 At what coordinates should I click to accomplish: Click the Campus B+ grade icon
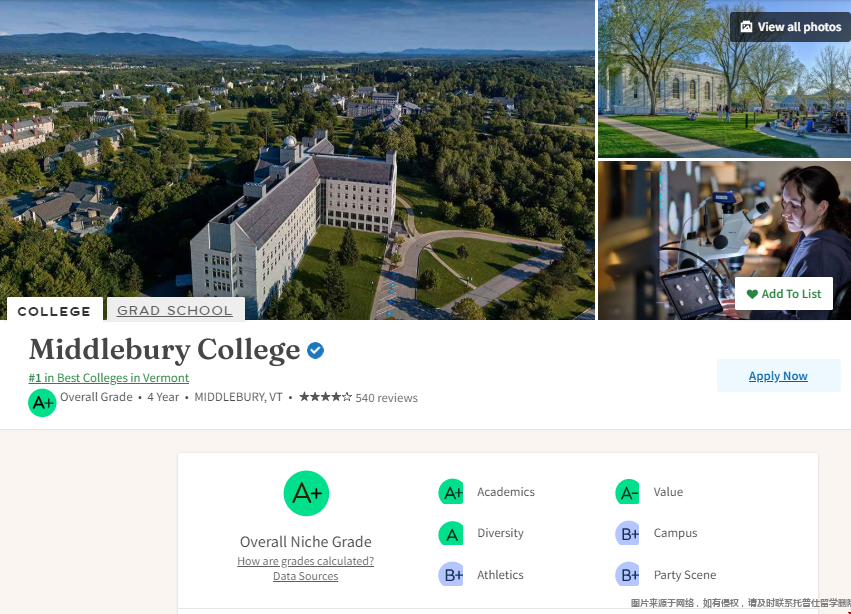click(x=627, y=534)
